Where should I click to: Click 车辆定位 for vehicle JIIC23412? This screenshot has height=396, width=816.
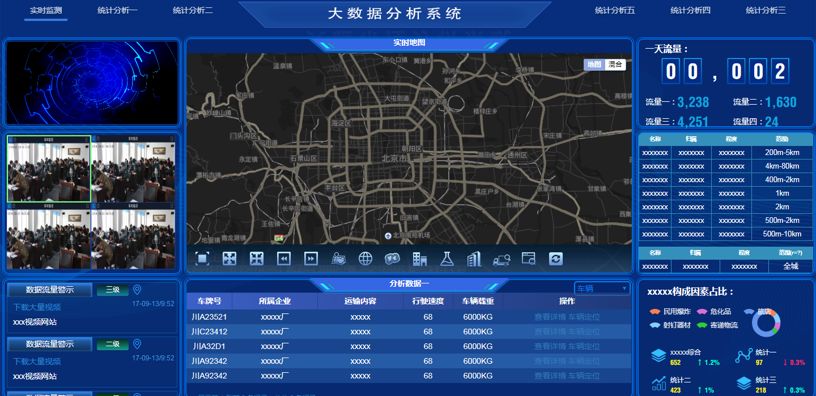[584, 331]
